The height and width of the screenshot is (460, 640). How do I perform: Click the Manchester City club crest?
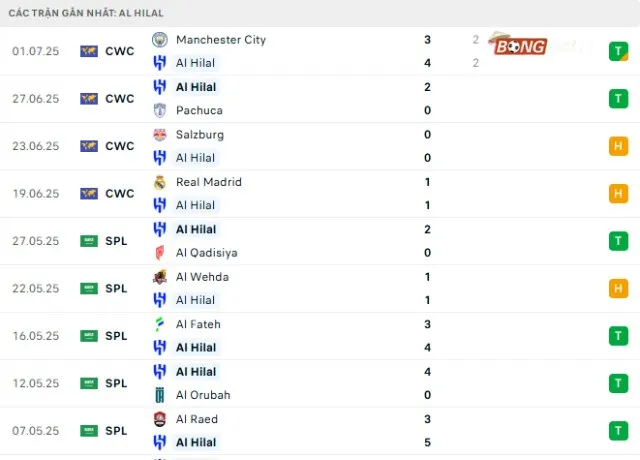(159, 40)
